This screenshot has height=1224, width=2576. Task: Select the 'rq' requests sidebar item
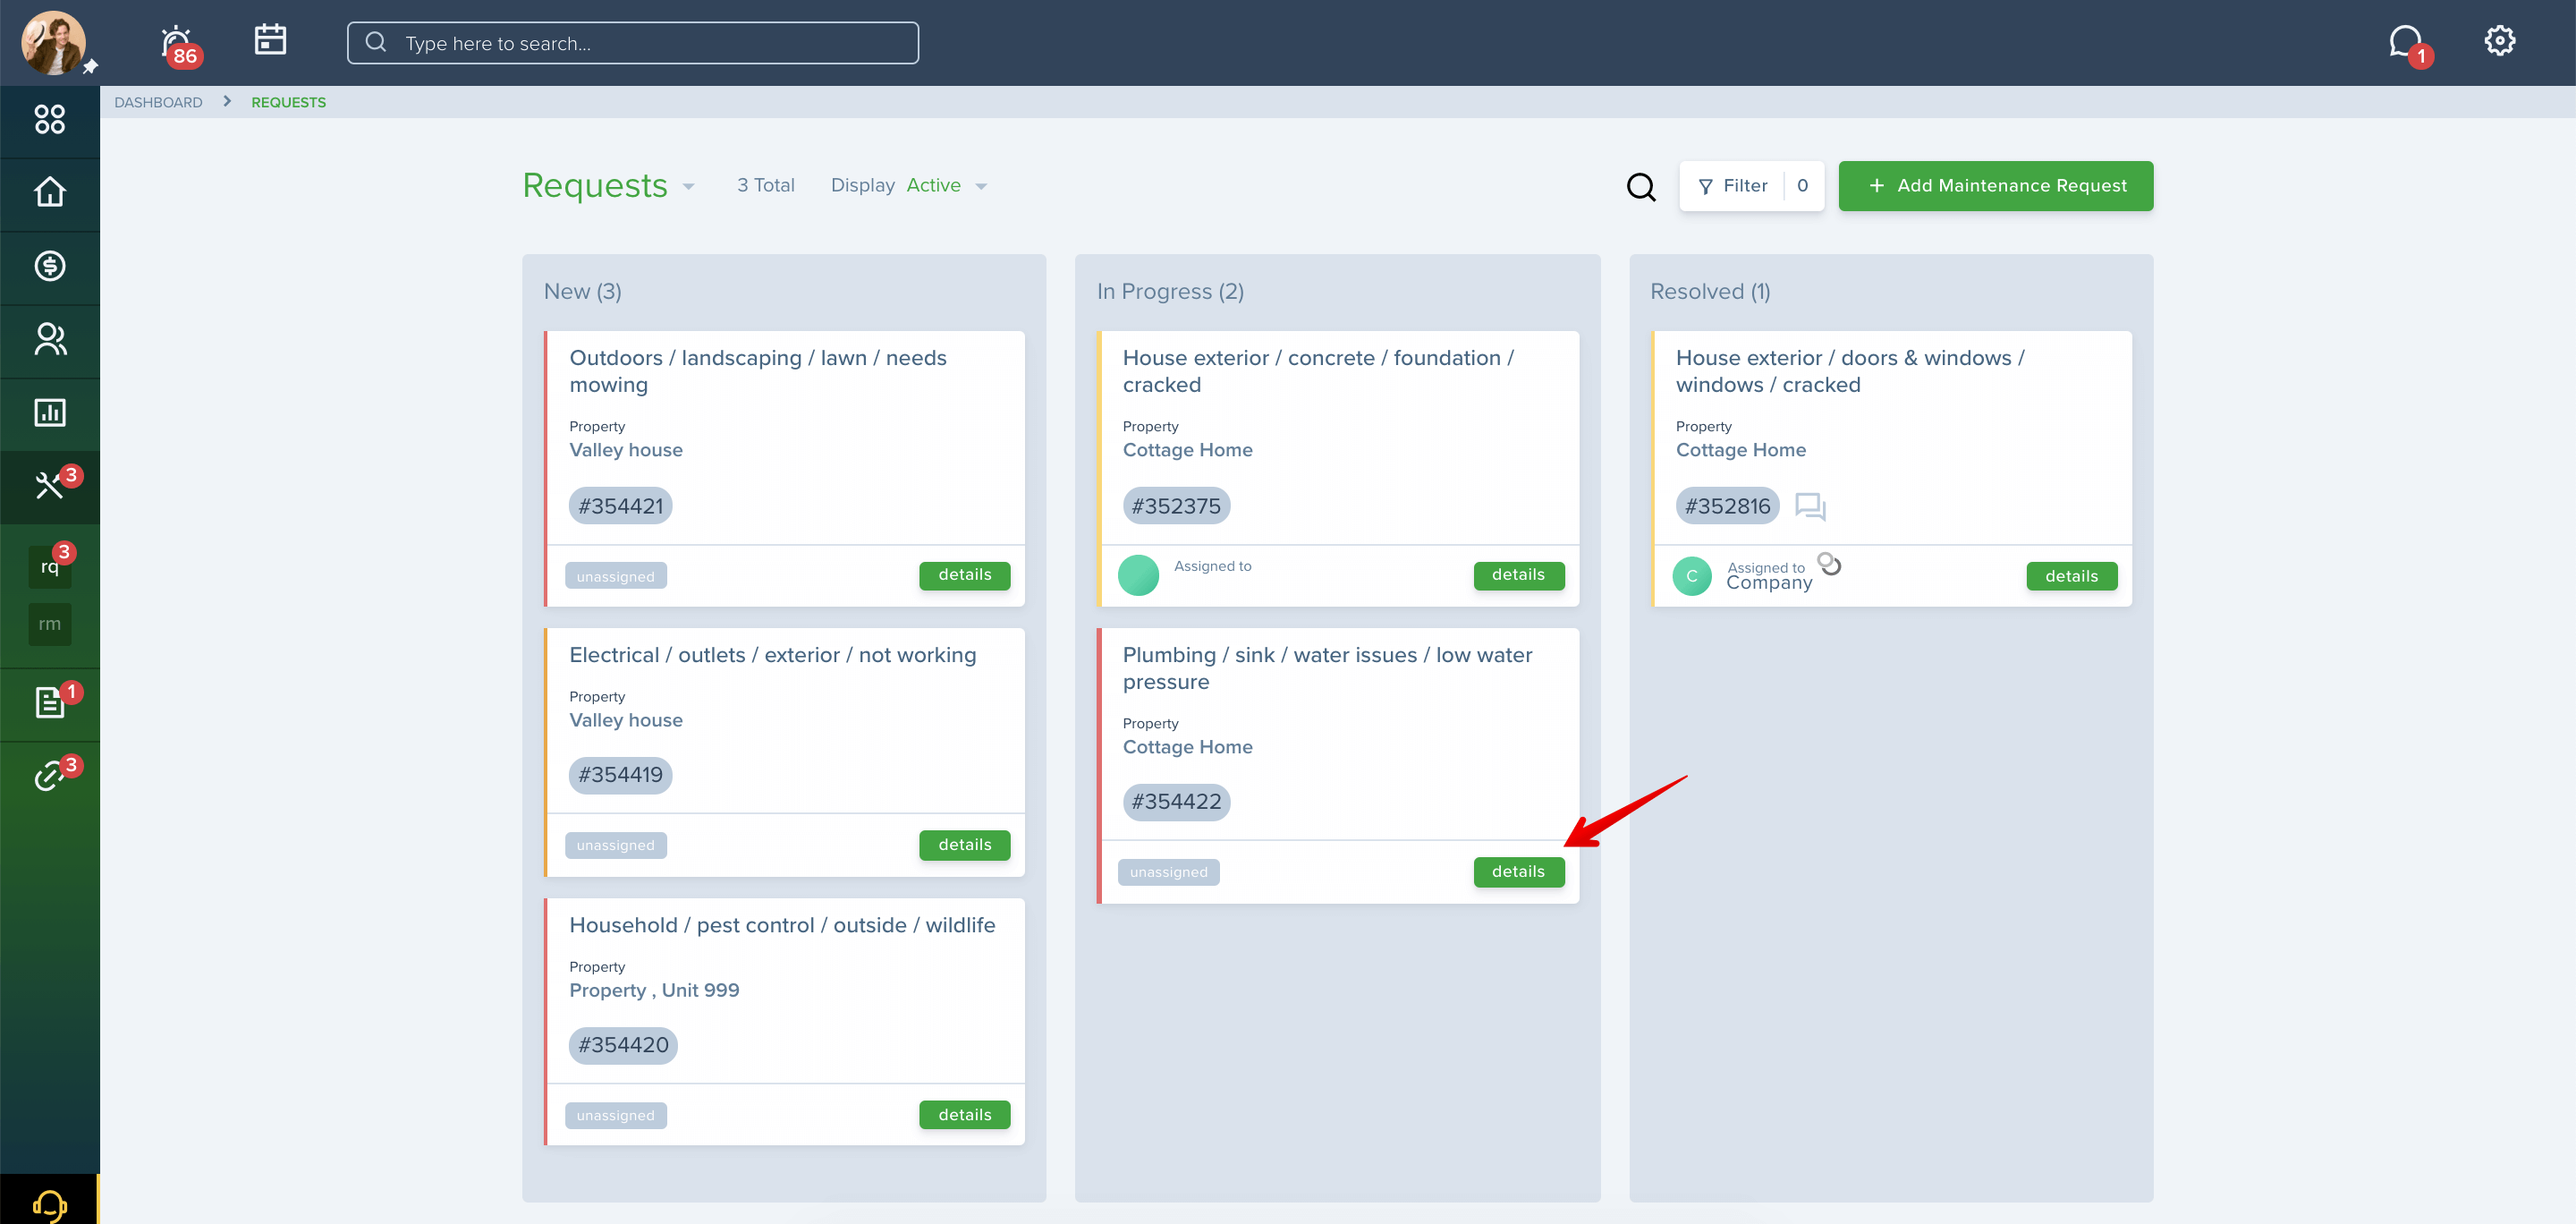[50, 567]
